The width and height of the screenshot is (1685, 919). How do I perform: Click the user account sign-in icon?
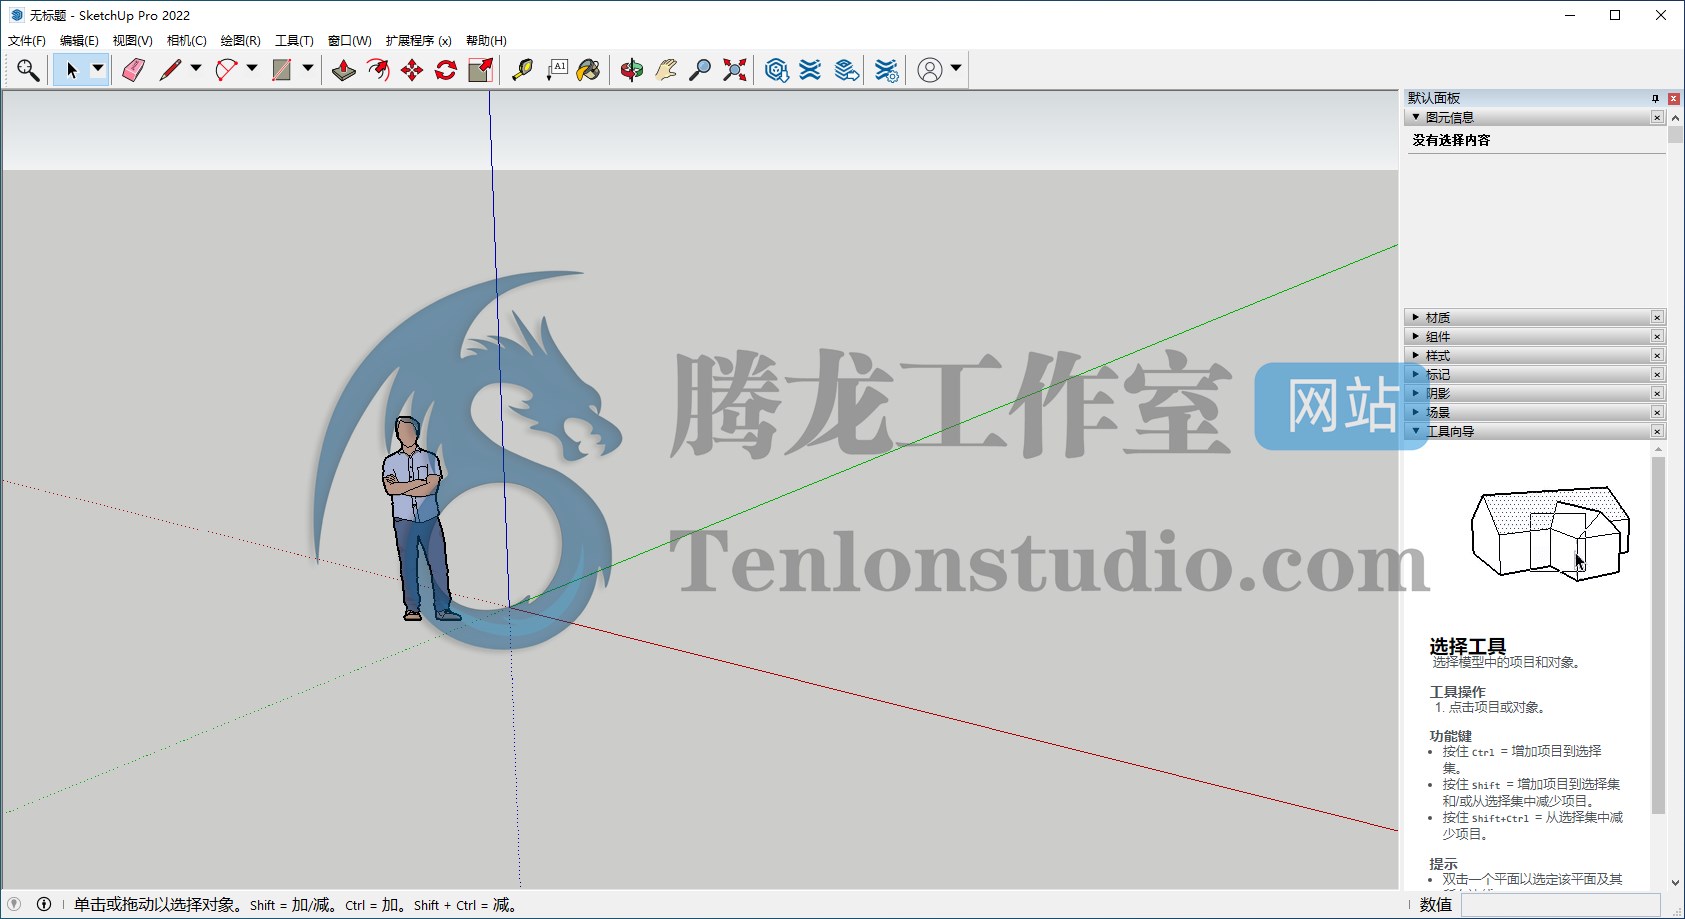pyautogui.click(x=930, y=70)
